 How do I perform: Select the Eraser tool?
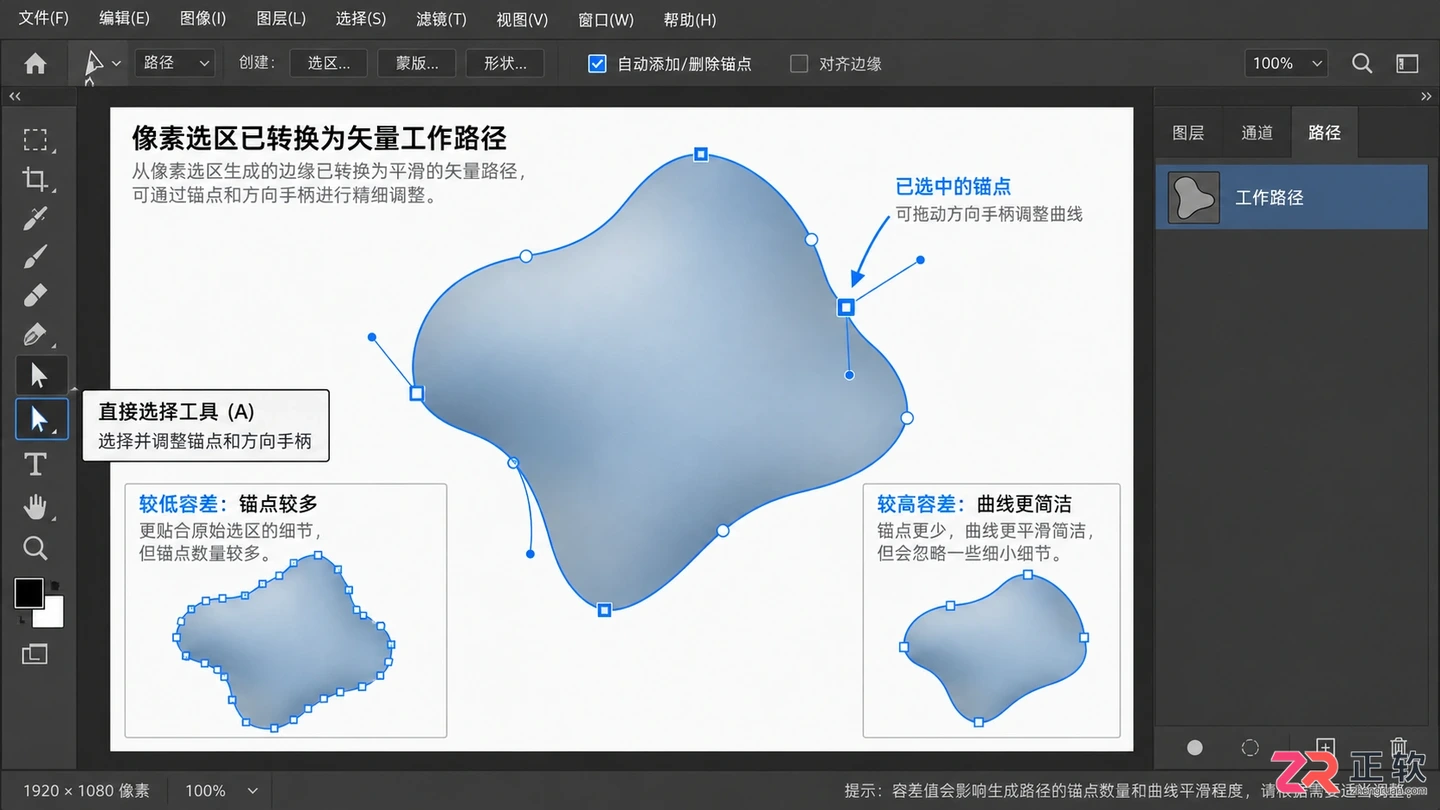[x=35, y=295]
